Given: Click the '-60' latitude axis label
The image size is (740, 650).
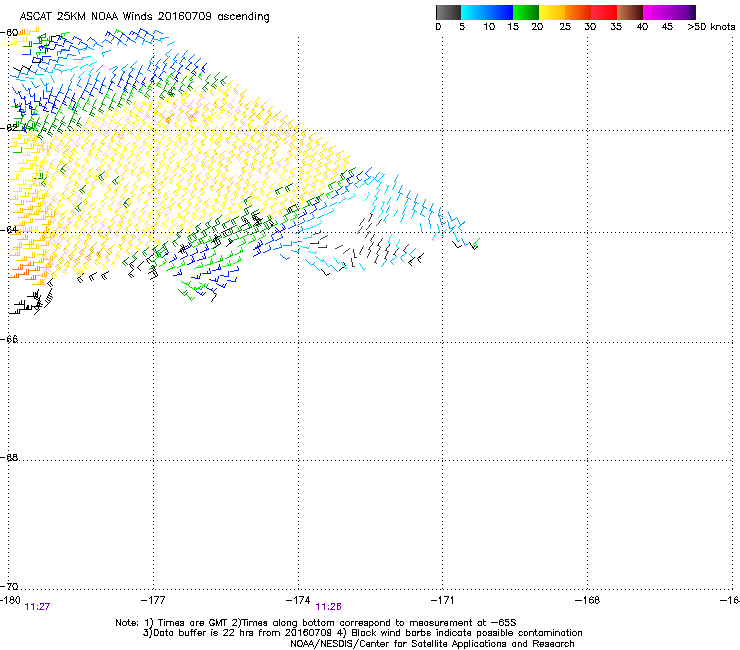Looking at the screenshot, I should pyautogui.click(x=9, y=33).
